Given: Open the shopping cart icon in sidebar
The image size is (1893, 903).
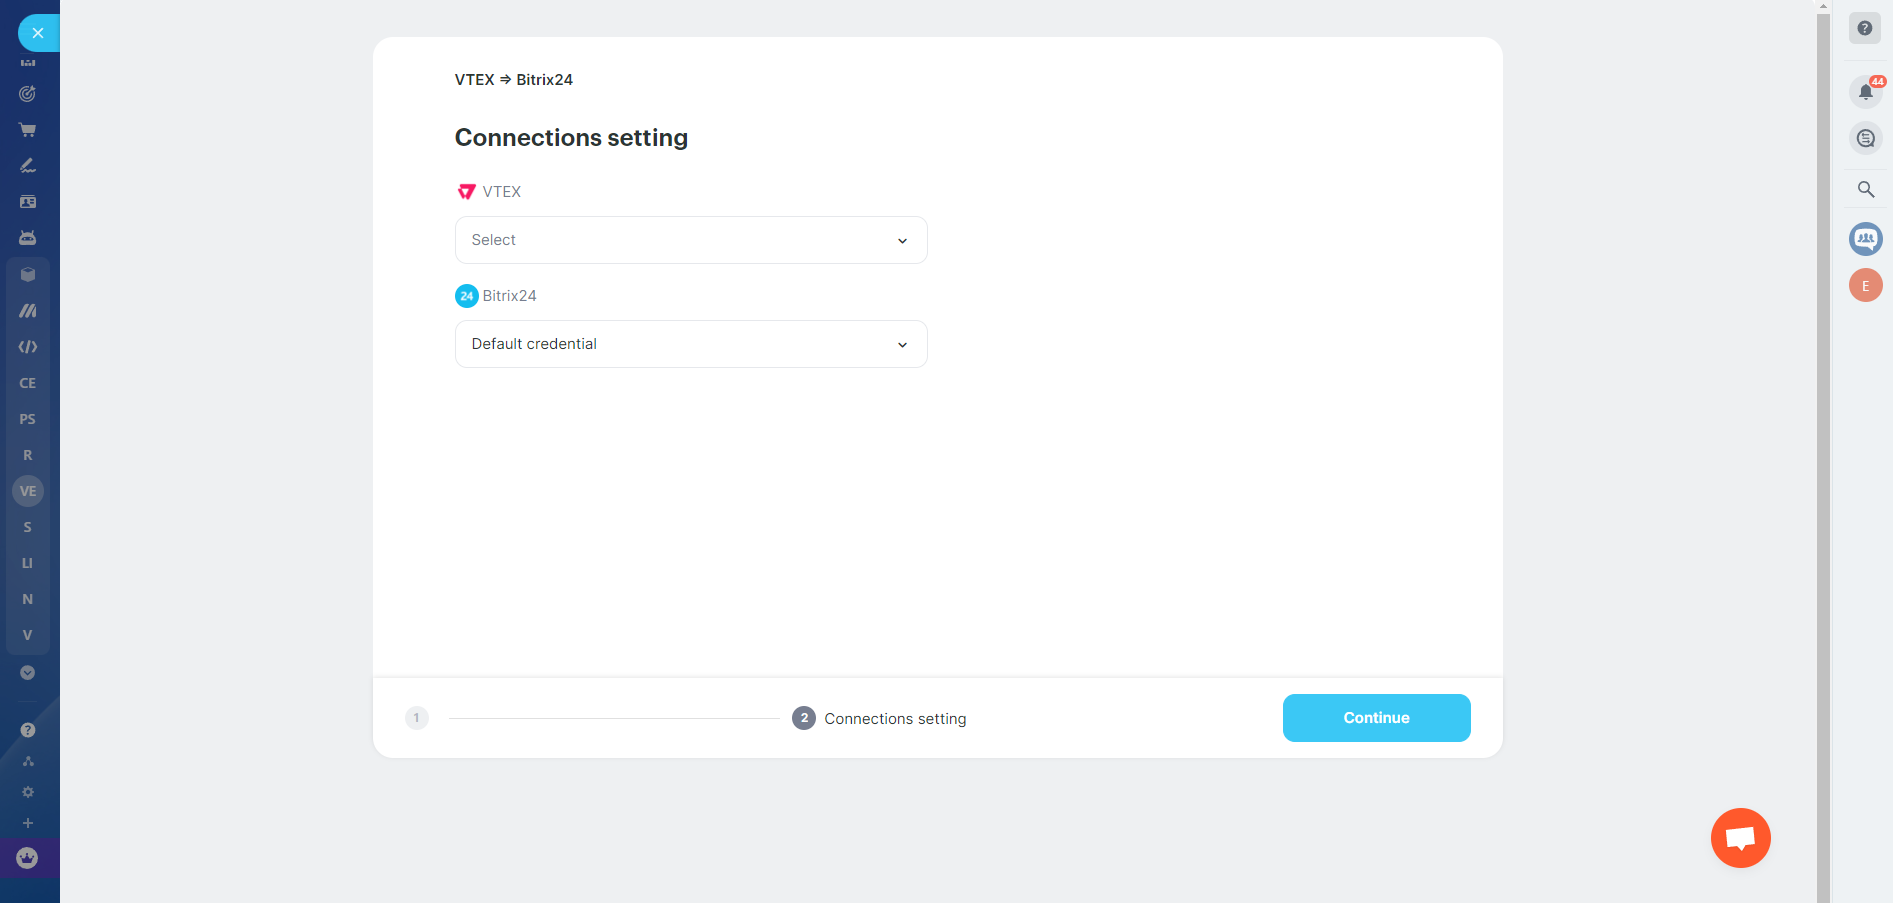Looking at the screenshot, I should [x=28, y=130].
